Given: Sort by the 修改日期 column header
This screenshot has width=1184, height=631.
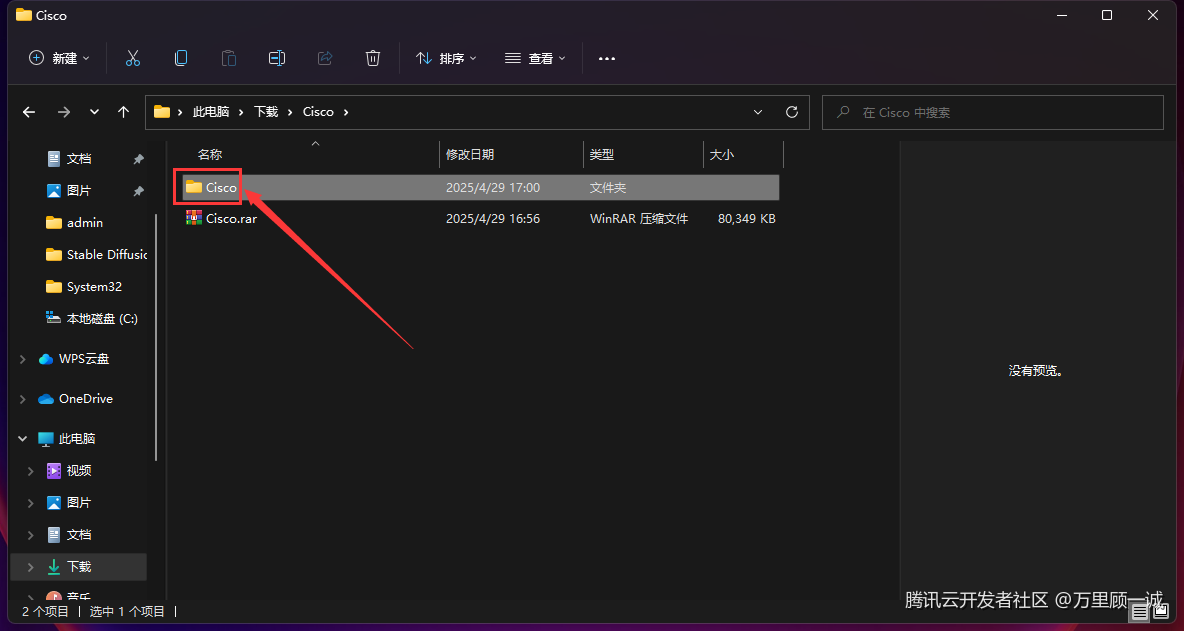Looking at the screenshot, I should pos(470,155).
